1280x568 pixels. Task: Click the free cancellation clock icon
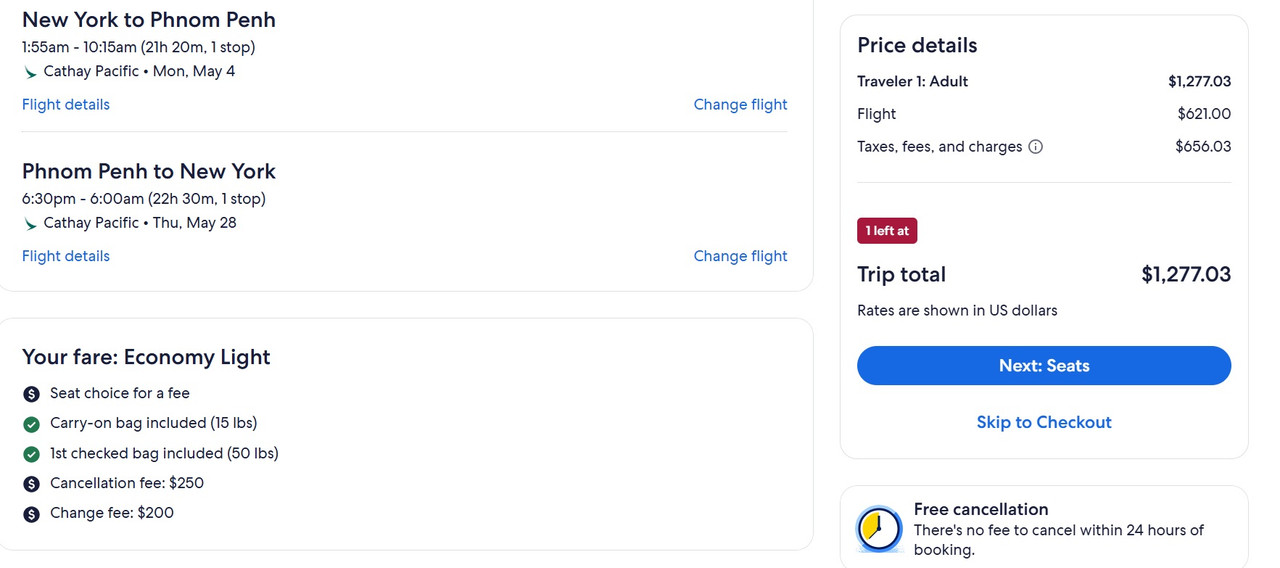click(879, 529)
